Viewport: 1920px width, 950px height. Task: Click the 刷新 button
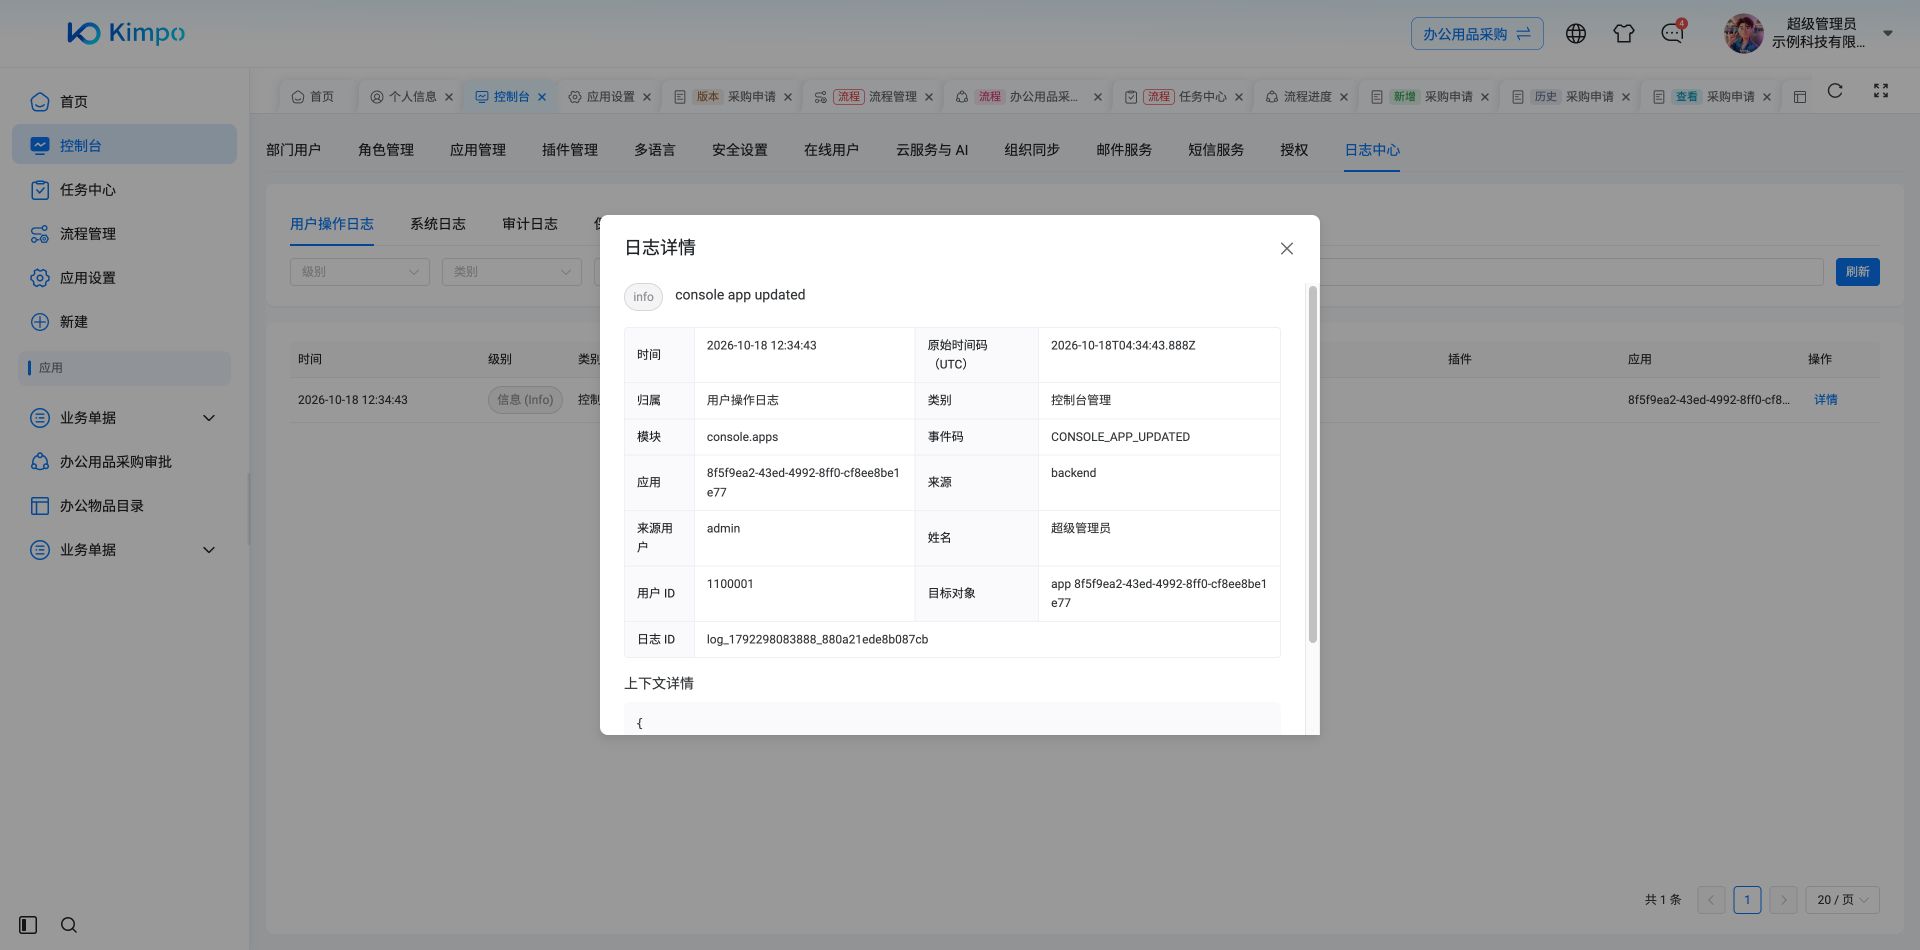pyautogui.click(x=1858, y=272)
